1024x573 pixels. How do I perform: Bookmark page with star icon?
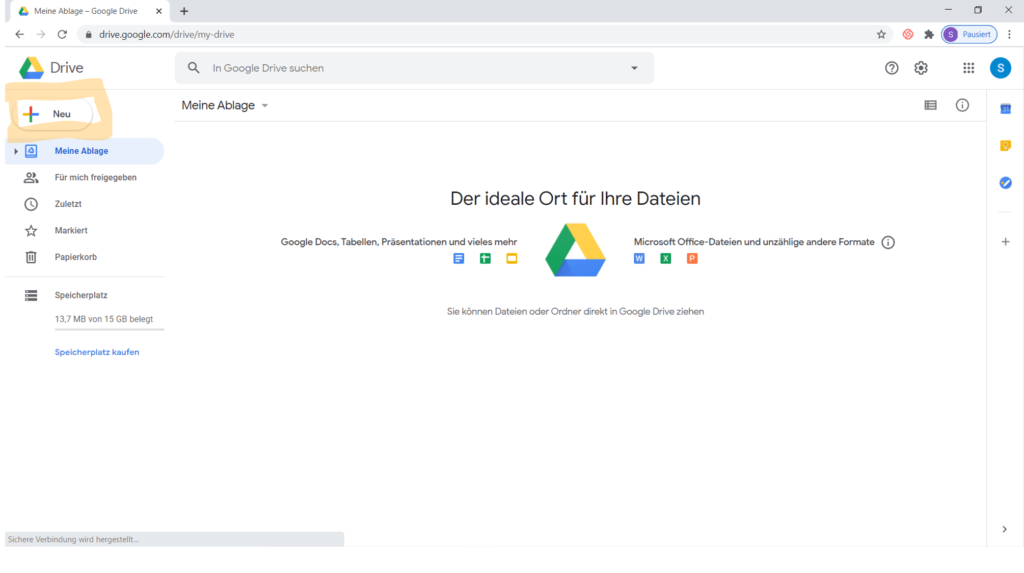(x=881, y=35)
